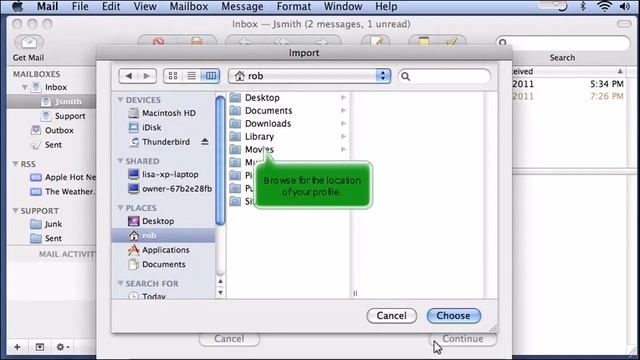The height and width of the screenshot is (360, 640).
Task: Click the search field in Import dialog
Action: pos(444,76)
